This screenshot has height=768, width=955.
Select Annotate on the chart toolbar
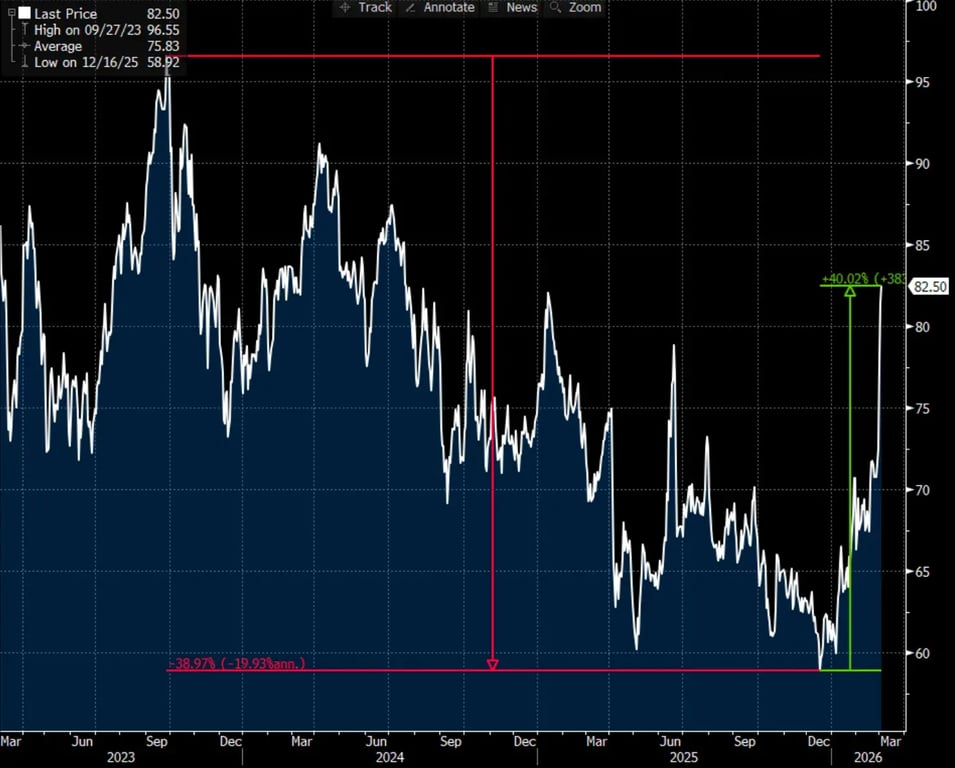448,8
